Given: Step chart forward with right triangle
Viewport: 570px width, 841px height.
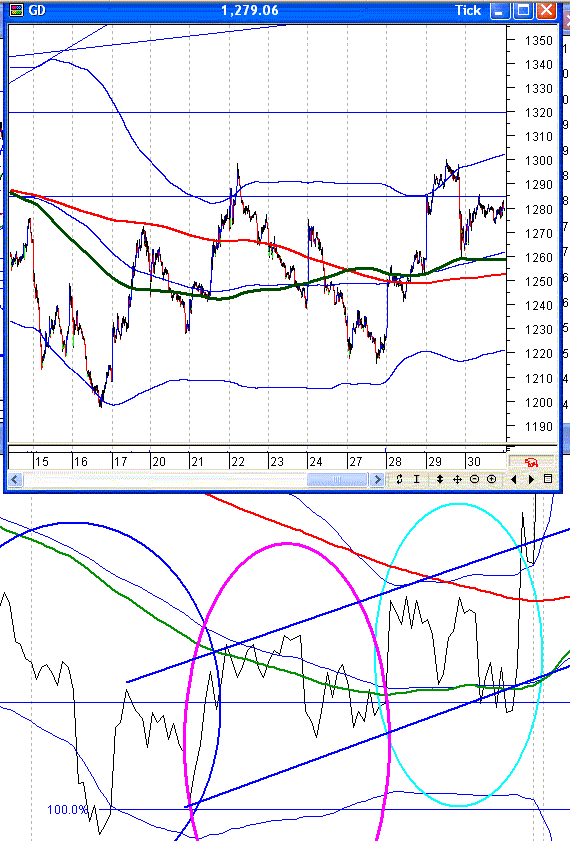Looking at the screenshot, I should click(531, 479).
